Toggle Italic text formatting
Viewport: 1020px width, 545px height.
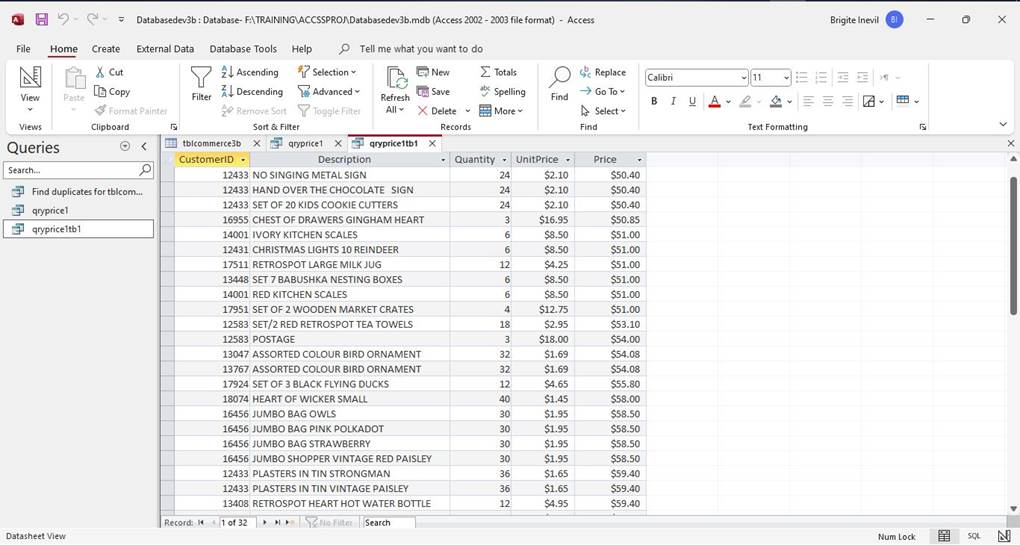pyautogui.click(x=673, y=101)
